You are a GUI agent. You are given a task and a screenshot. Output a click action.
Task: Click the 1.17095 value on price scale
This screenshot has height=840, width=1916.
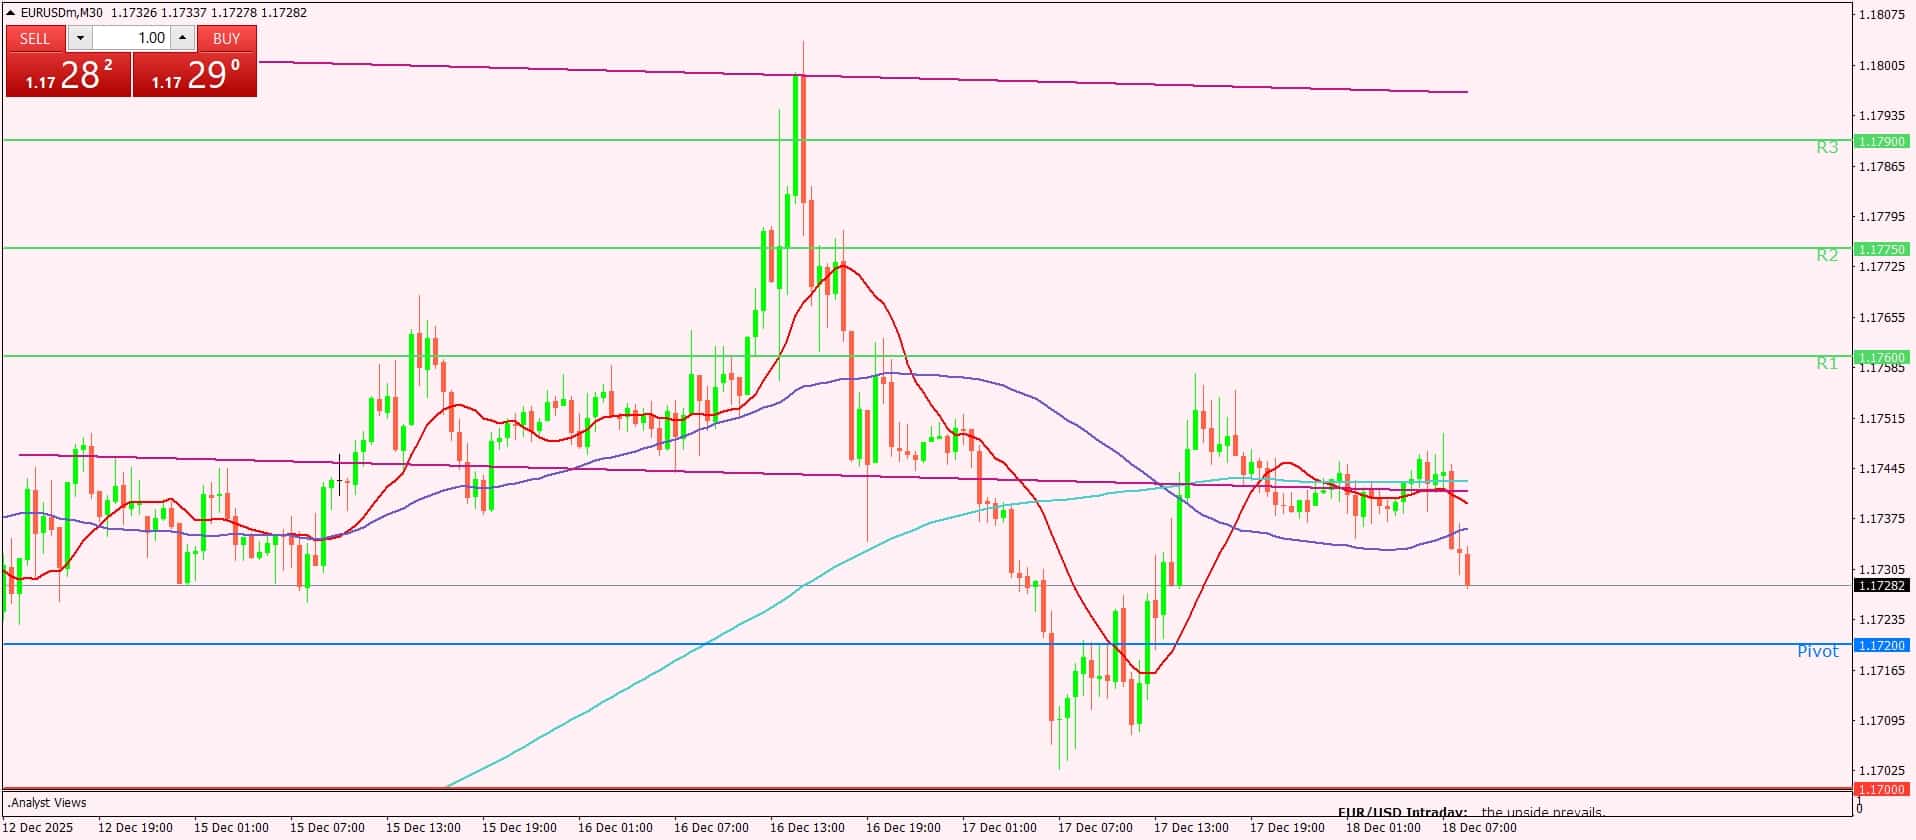[1881, 721]
